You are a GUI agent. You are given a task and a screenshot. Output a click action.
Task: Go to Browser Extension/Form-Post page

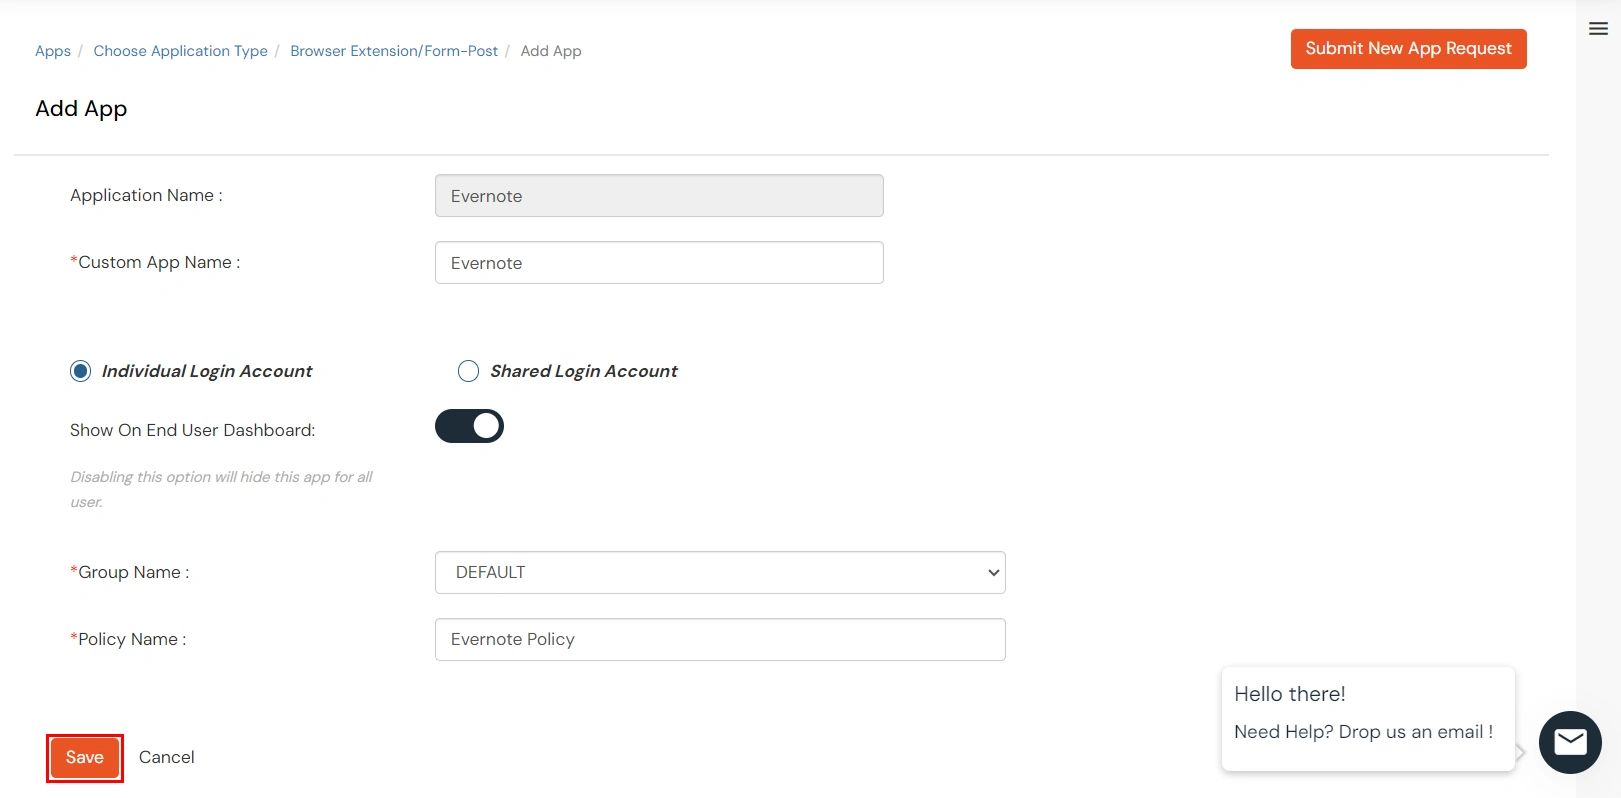393,50
